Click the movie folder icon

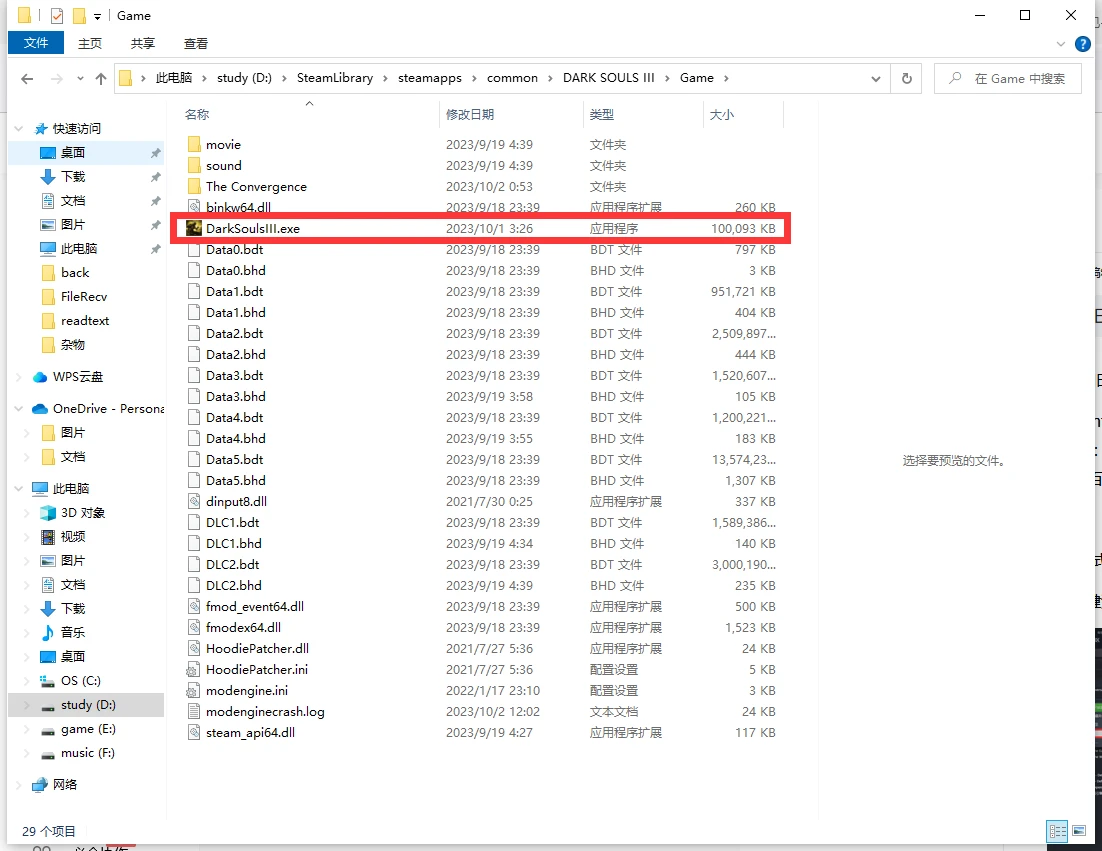tap(195, 145)
